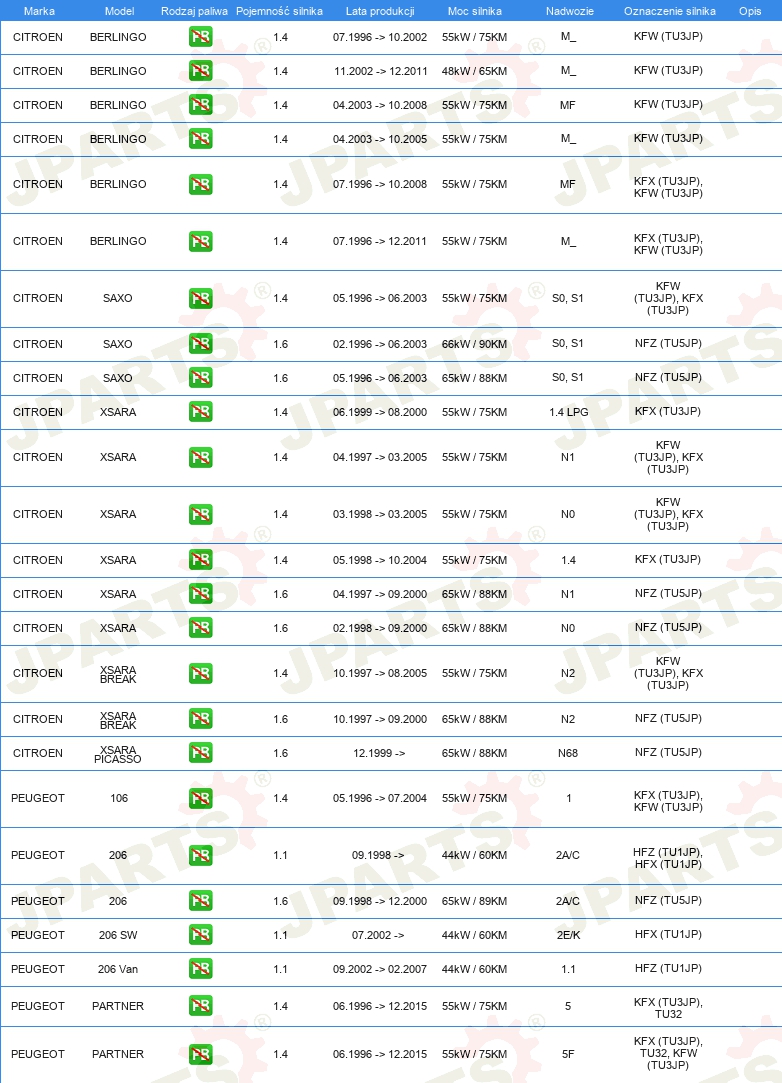Select the 07.2002 -> production date cell

click(379, 935)
